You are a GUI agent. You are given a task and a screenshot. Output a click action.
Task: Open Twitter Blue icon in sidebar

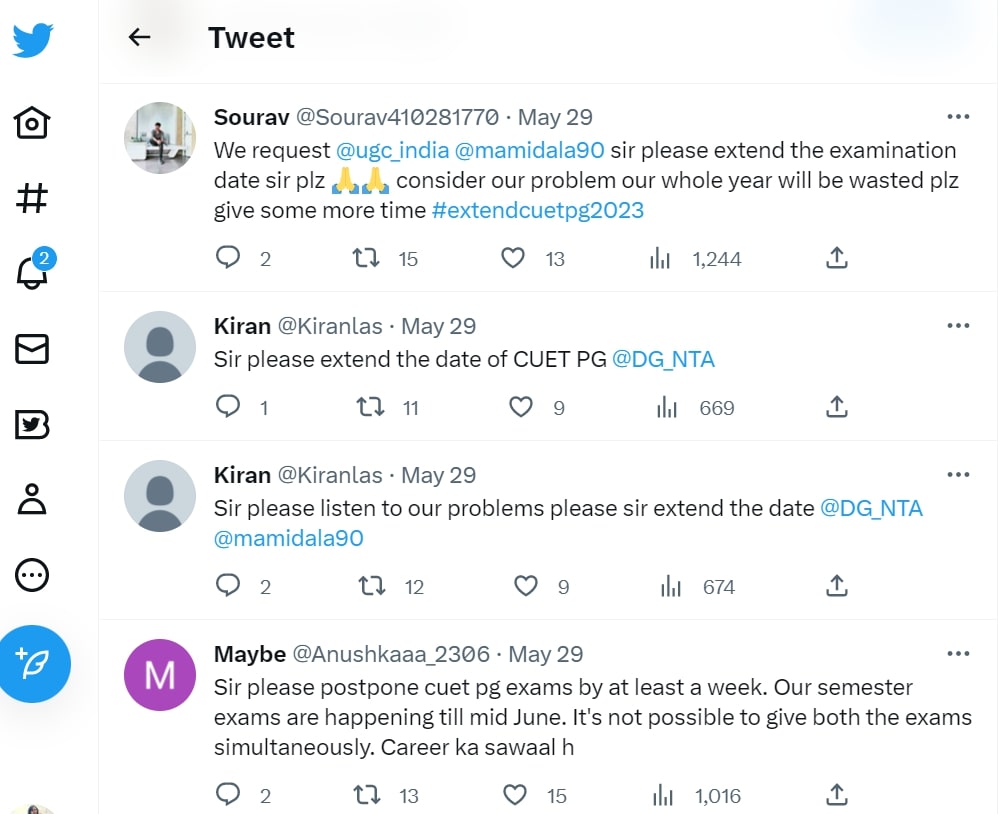pos(32,425)
